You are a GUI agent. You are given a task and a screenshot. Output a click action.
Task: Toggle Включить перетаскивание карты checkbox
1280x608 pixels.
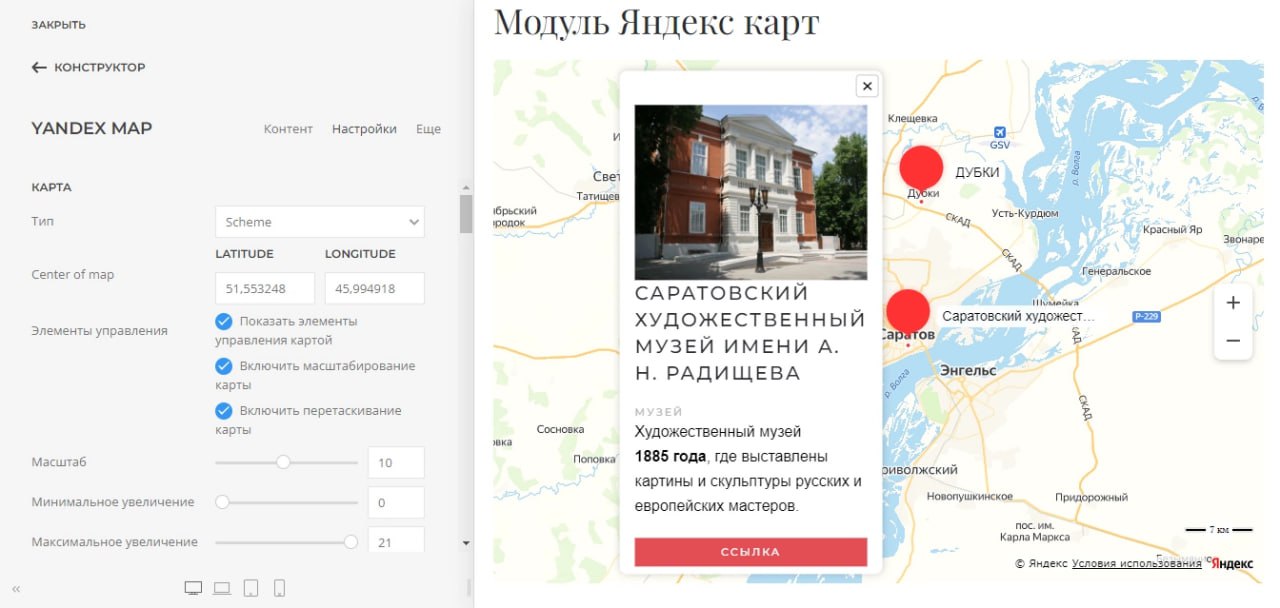coord(224,411)
